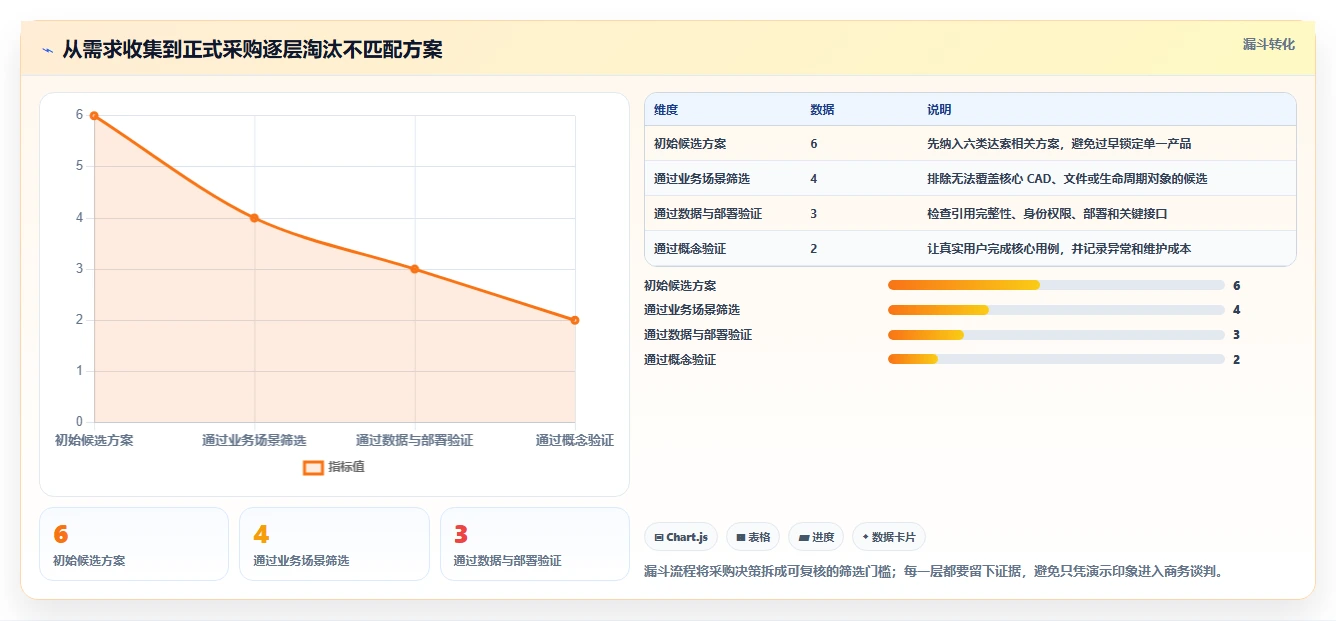Click the 说明 table column header
The width and height of the screenshot is (1336, 621).
[939, 110]
